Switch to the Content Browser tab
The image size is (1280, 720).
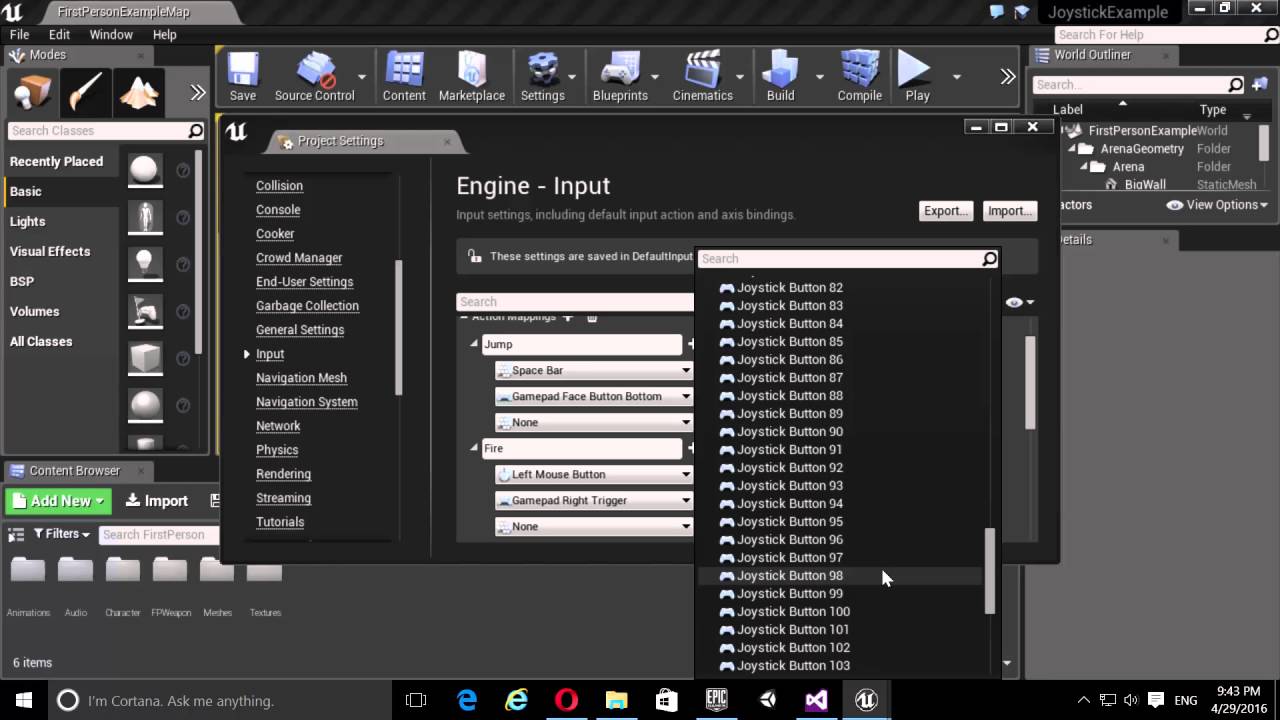74,471
